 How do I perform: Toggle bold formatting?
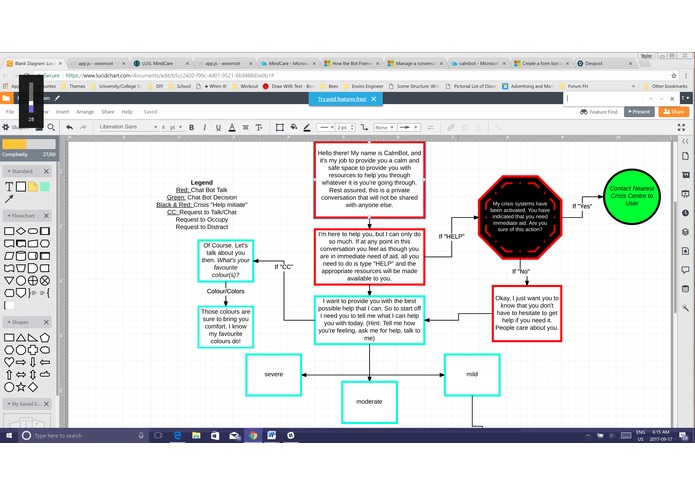[x=191, y=128]
